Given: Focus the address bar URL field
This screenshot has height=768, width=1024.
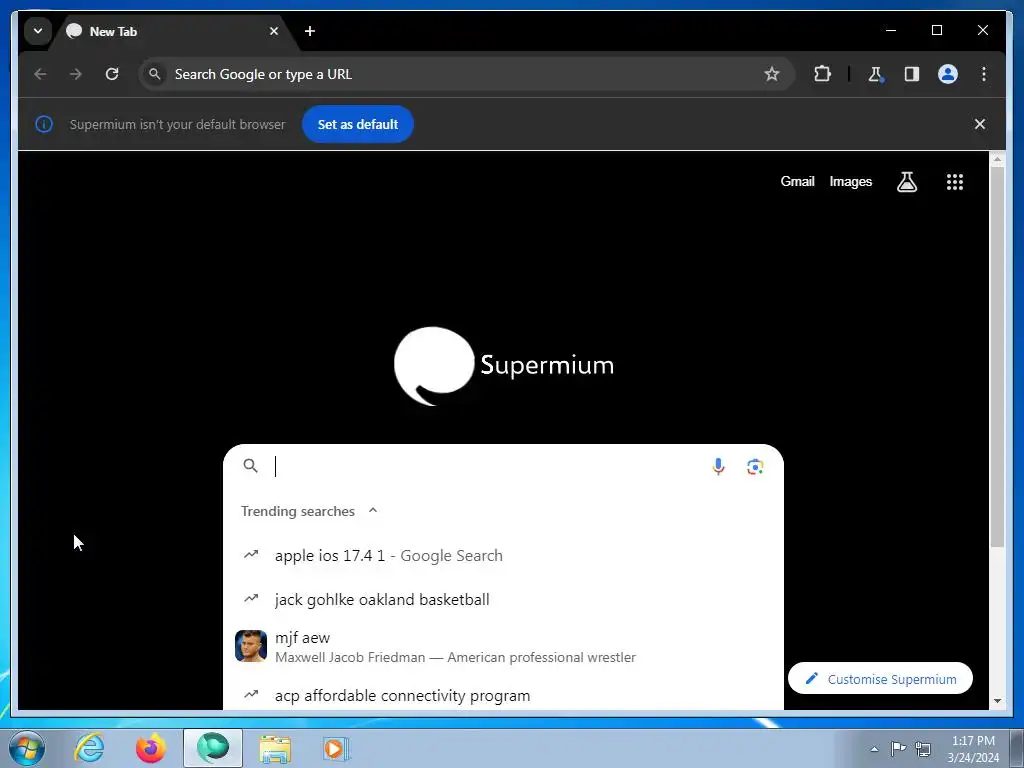Looking at the screenshot, I should (466, 74).
